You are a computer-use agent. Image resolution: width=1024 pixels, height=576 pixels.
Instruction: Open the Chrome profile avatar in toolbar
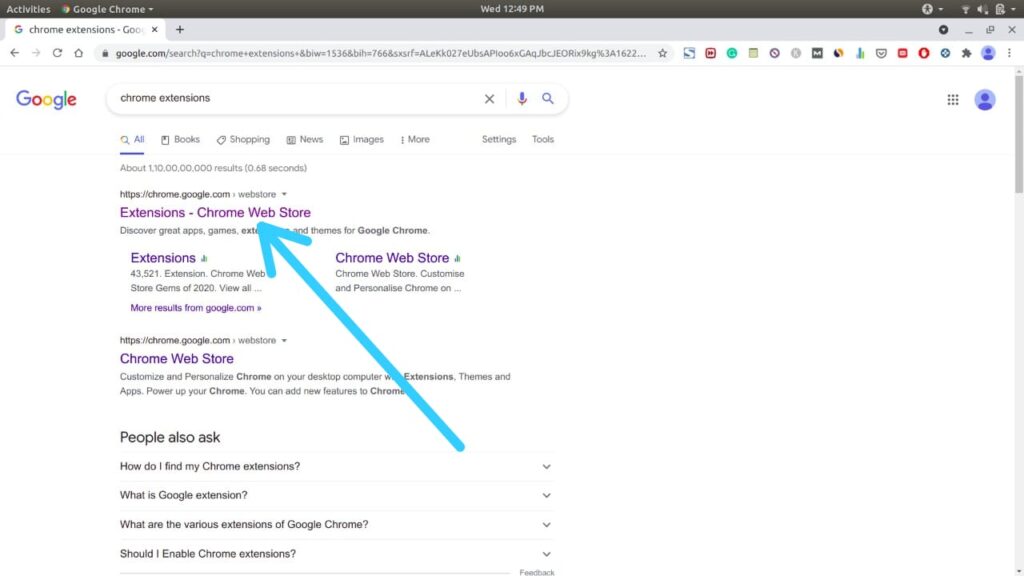(988, 54)
